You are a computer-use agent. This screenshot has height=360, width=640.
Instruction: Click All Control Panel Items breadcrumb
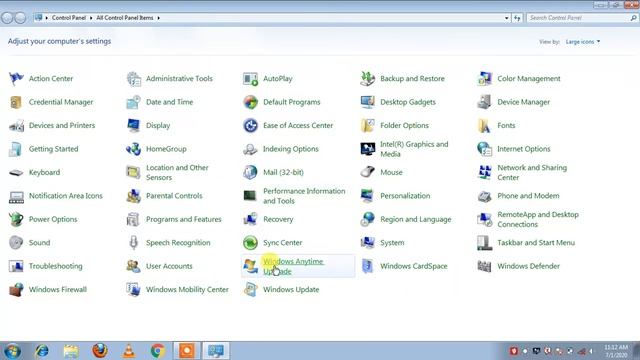point(124,18)
